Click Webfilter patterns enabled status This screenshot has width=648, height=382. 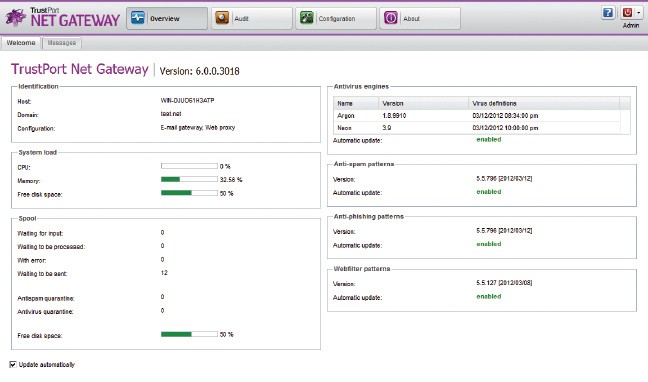[x=488, y=296]
